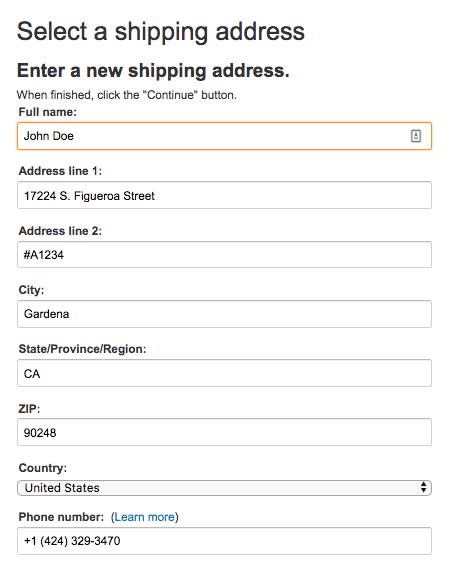Image resolution: width=454 pixels, height=566 pixels.
Task: Click the 'Phone number:' label text
Action: click(x=61, y=517)
